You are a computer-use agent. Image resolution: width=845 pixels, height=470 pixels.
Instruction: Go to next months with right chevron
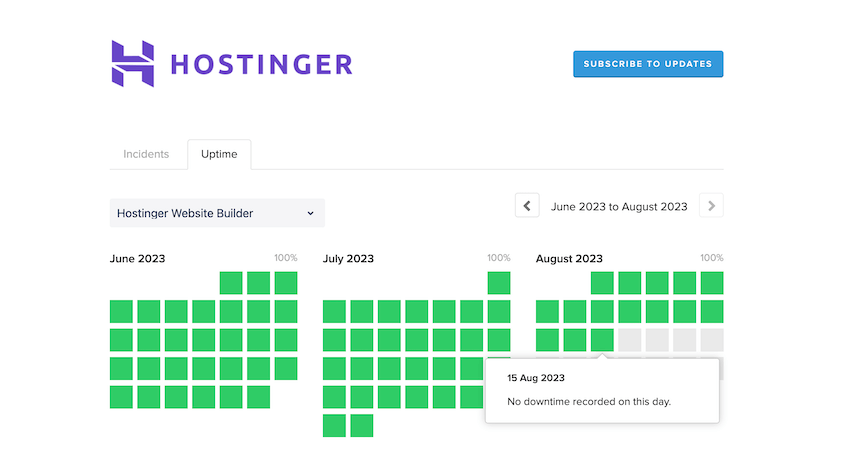[x=711, y=205]
